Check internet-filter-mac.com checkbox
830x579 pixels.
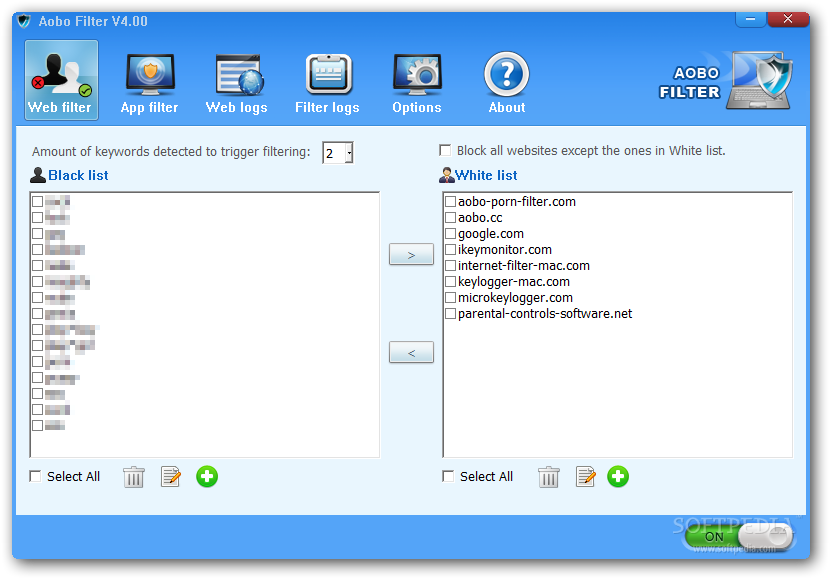tap(450, 266)
